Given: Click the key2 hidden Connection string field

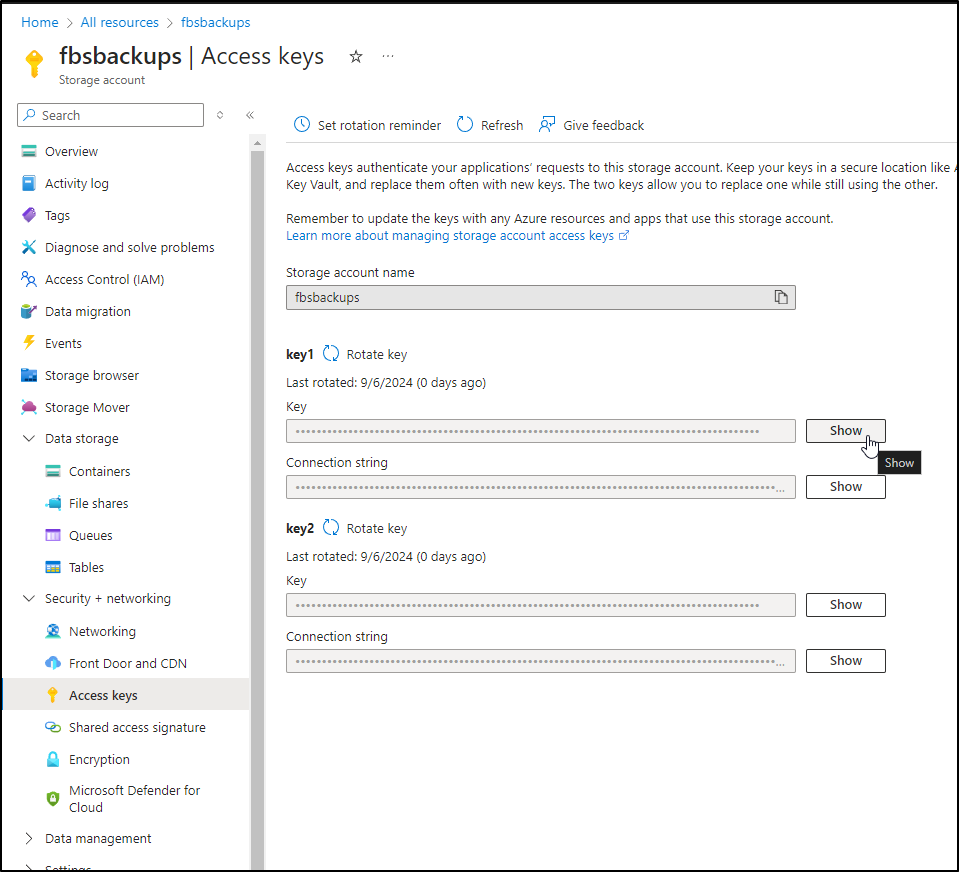Looking at the screenshot, I should [541, 661].
